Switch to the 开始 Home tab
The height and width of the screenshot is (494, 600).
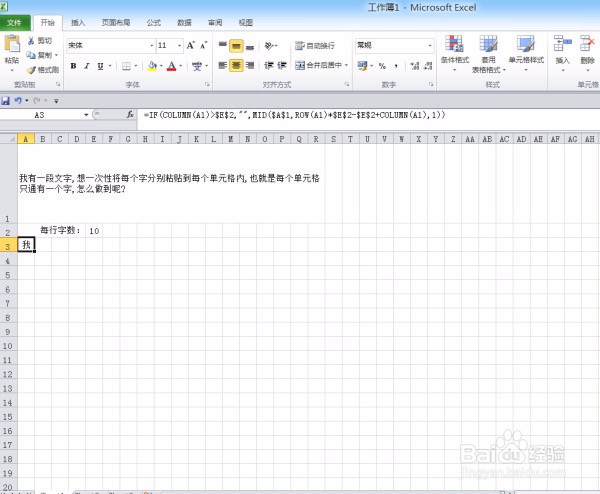pyautogui.click(x=47, y=23)
